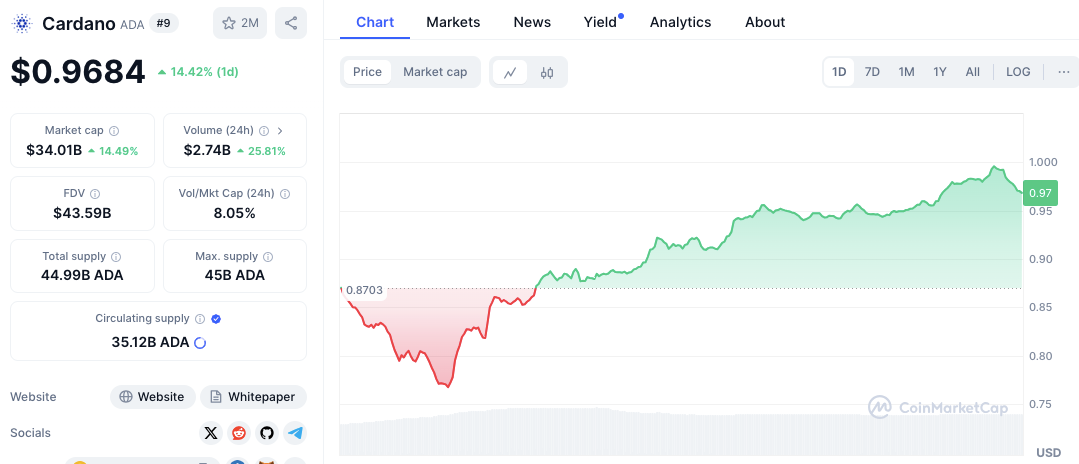The width and height of the screenshot is (1079, 464).
Task: Select the 7D time range
Action: click(x=872, y=72)
